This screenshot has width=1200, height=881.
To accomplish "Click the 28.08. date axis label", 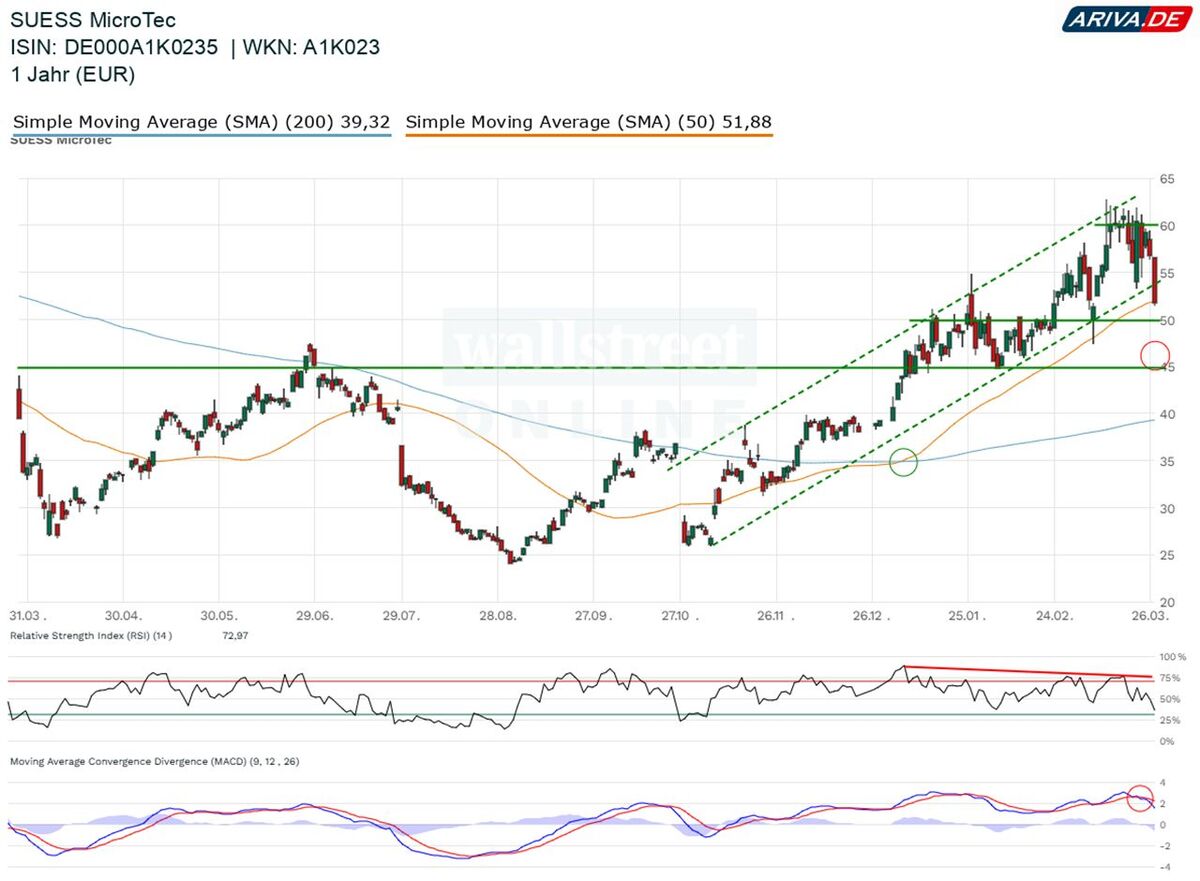I will pos(498,614).
